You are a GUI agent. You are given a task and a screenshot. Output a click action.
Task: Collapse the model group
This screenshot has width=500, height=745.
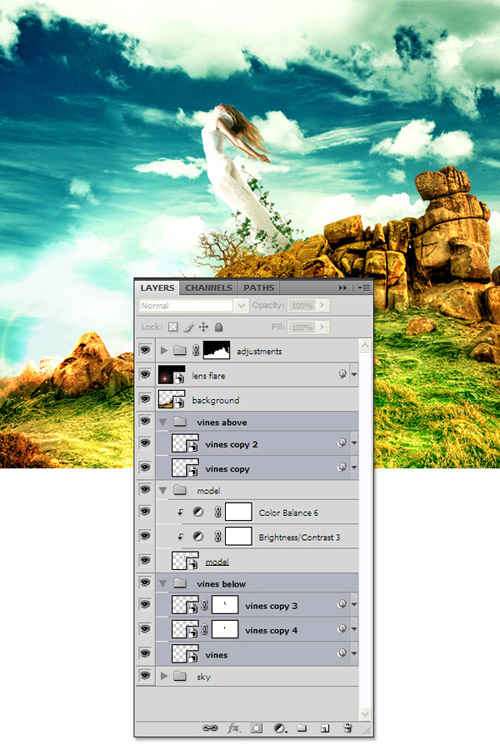[x=163, y=490]
